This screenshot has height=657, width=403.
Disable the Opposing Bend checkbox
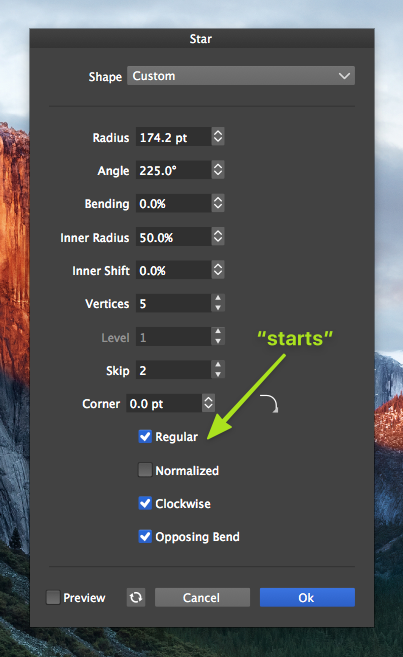(x=145, y=536)
